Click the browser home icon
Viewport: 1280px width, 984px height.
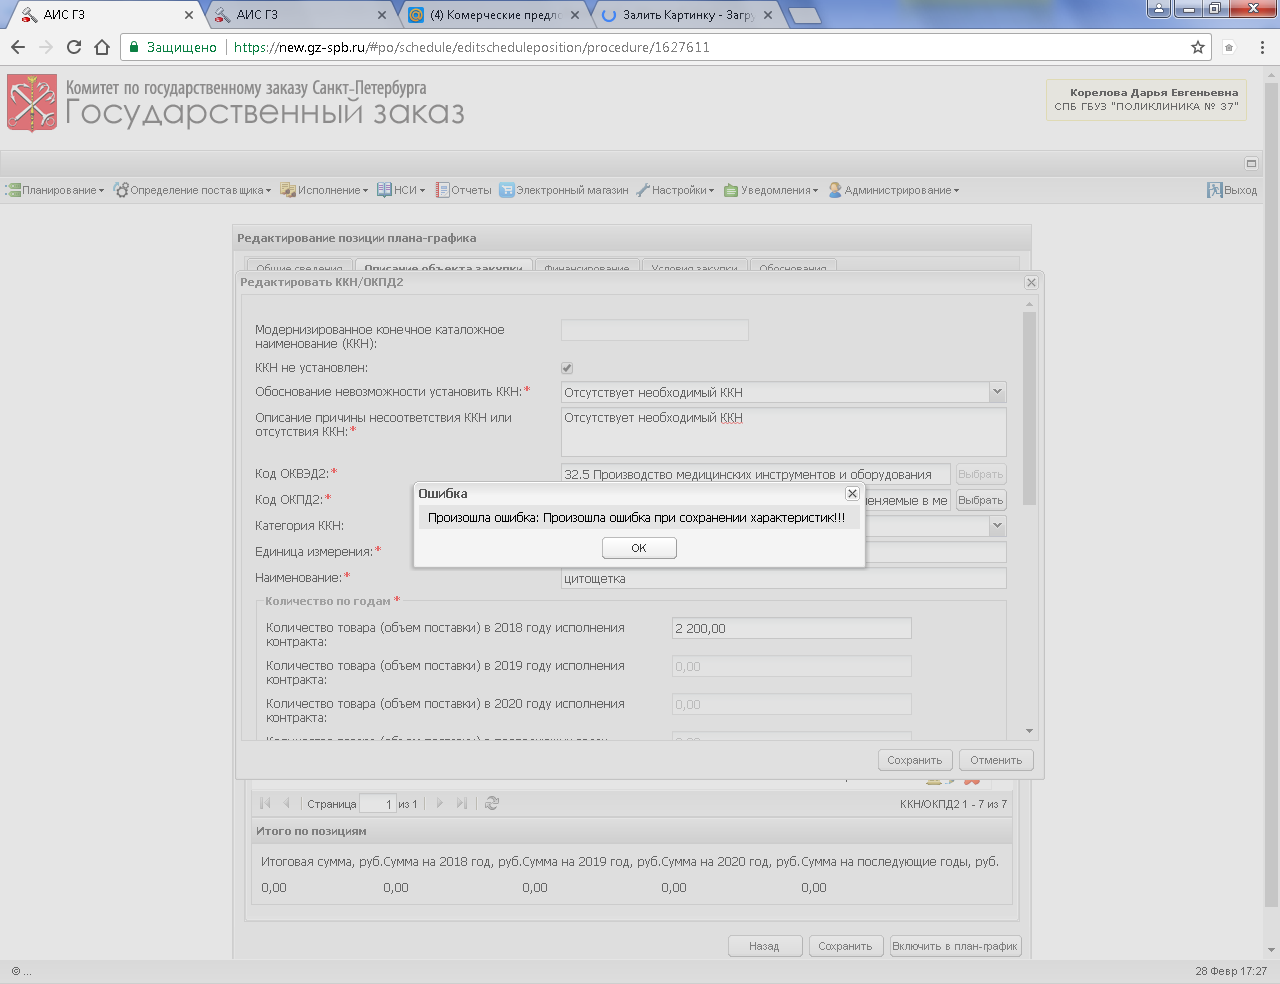click(x=102, y=47)
